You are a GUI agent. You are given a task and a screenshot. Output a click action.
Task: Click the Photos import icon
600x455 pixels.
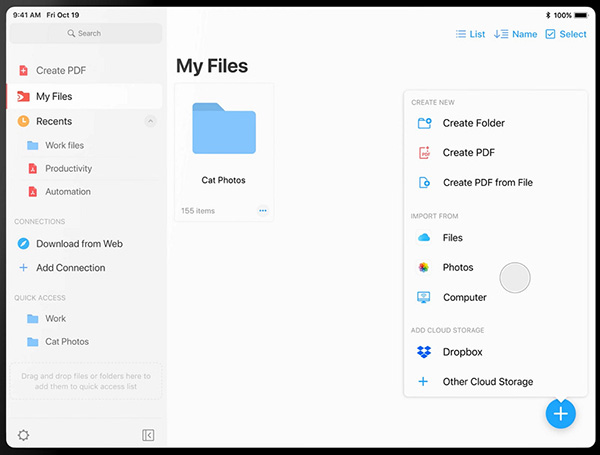pyautogui.click(x=424, y=268)
